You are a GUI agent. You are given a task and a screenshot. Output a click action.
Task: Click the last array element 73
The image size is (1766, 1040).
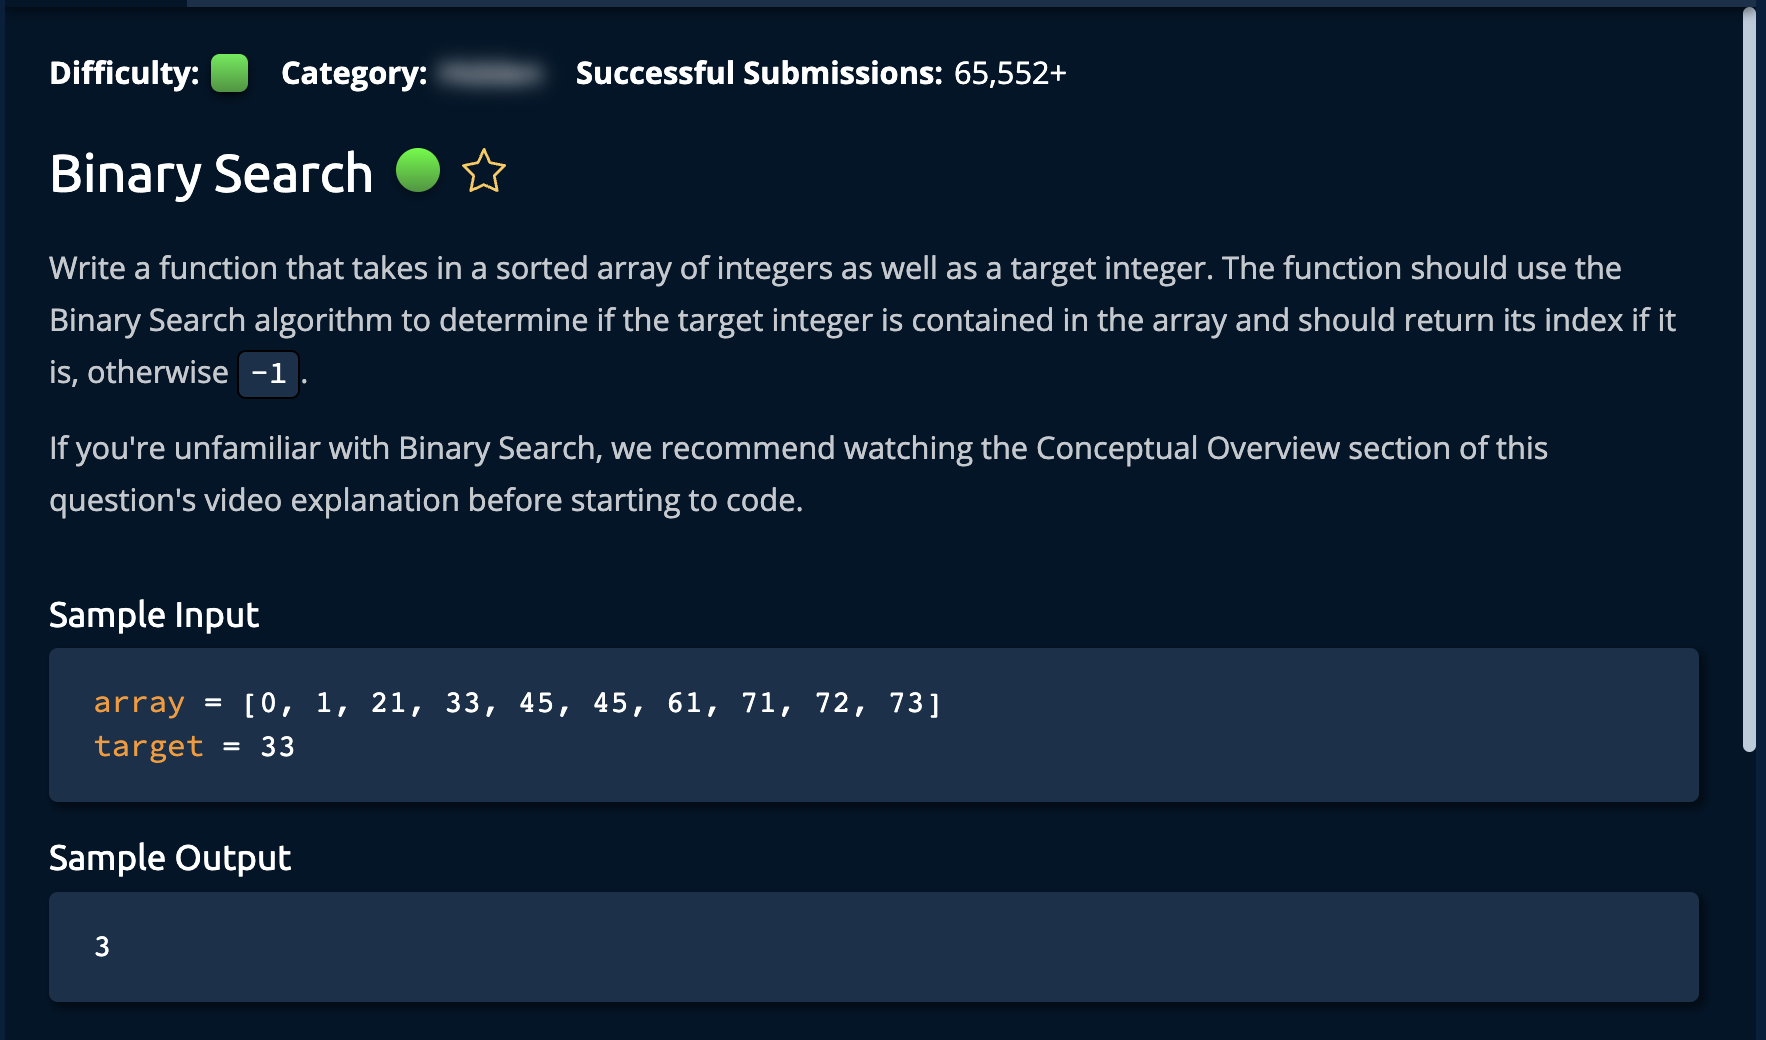point(906,703)
